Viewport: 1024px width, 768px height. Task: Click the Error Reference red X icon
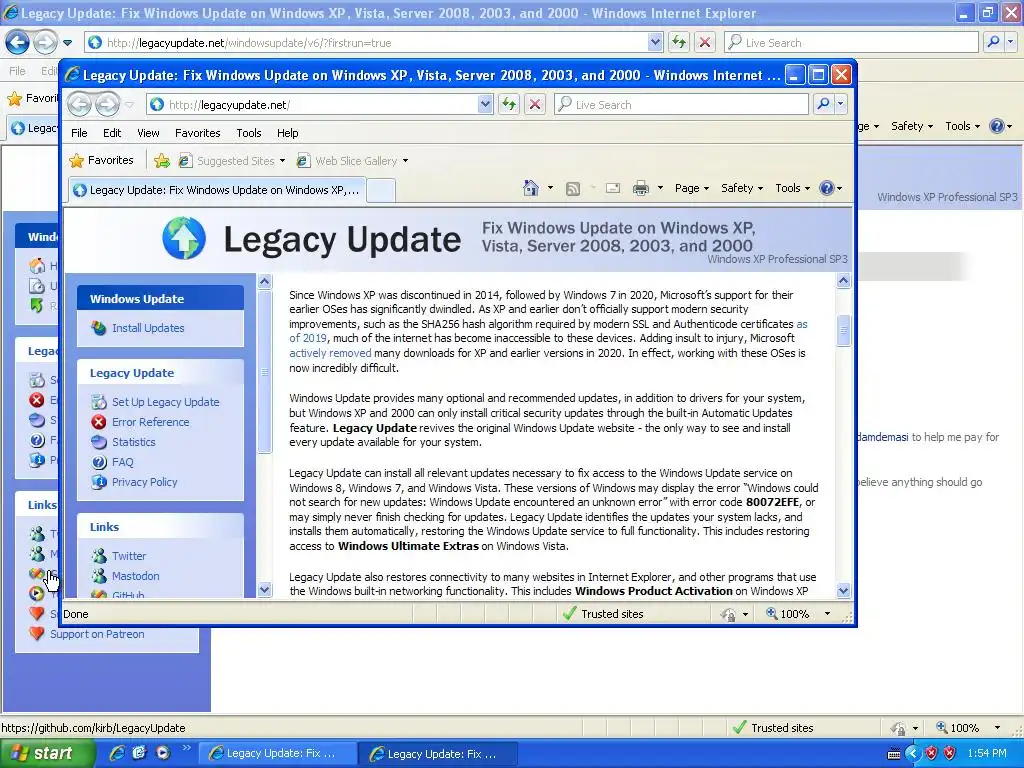(x=99, y=422)
